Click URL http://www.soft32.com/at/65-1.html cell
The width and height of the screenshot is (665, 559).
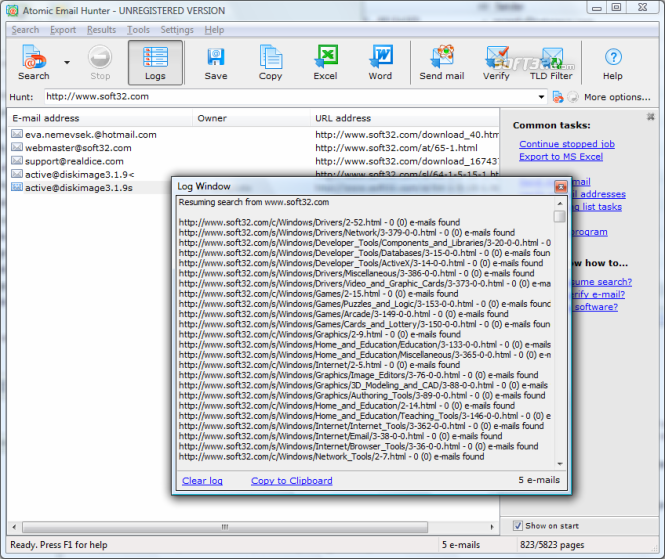396,148
